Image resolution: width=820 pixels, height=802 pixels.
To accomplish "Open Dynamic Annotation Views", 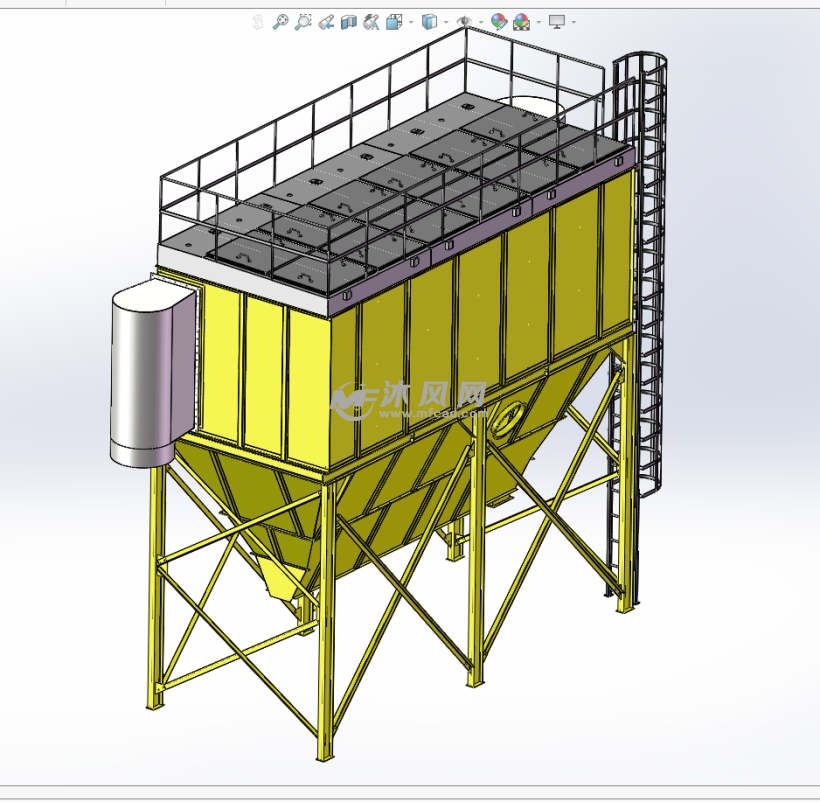I will 371,21.
